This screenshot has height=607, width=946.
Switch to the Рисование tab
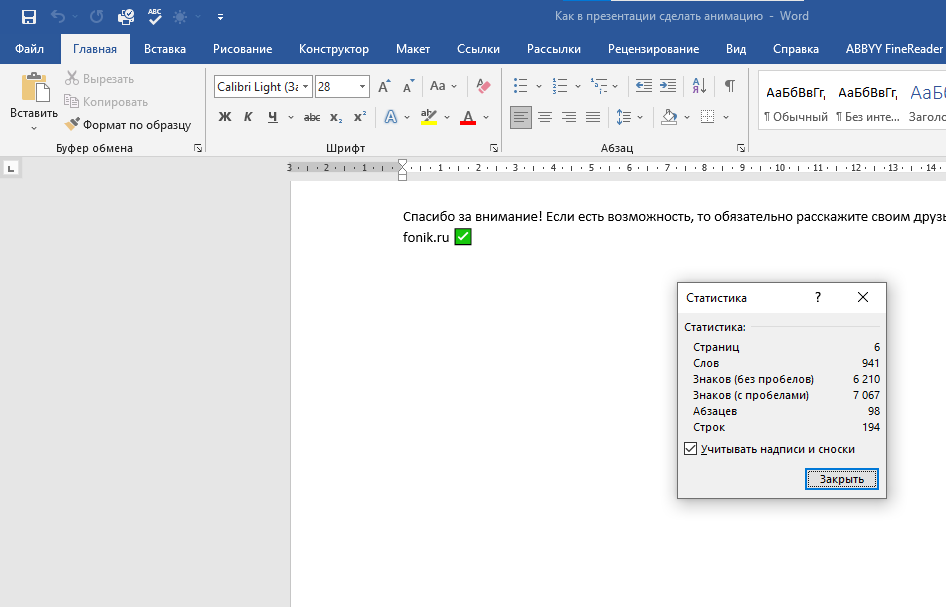pos(243,49)
